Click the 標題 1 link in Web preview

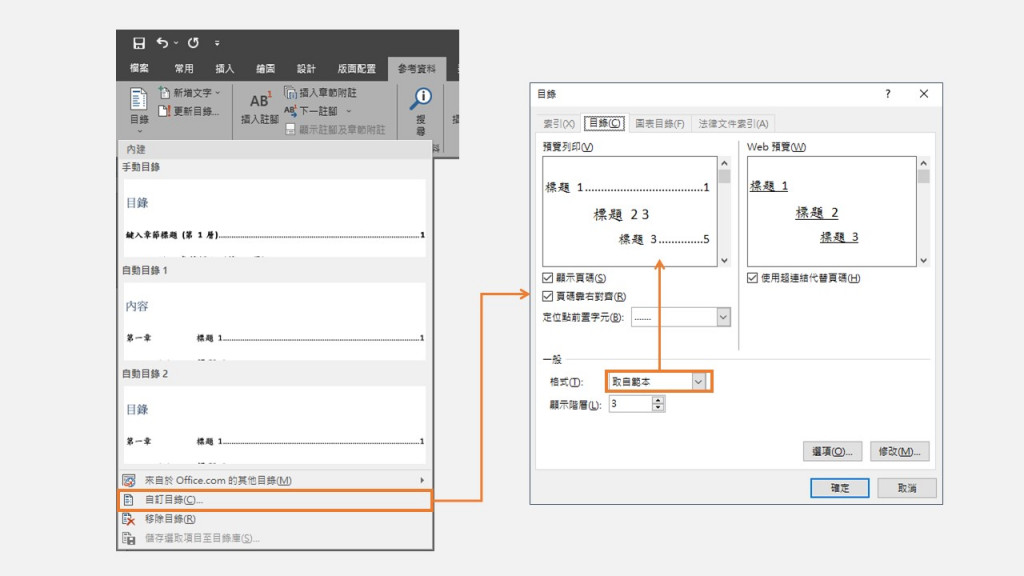pyautogui.click(x=769, y=186)
